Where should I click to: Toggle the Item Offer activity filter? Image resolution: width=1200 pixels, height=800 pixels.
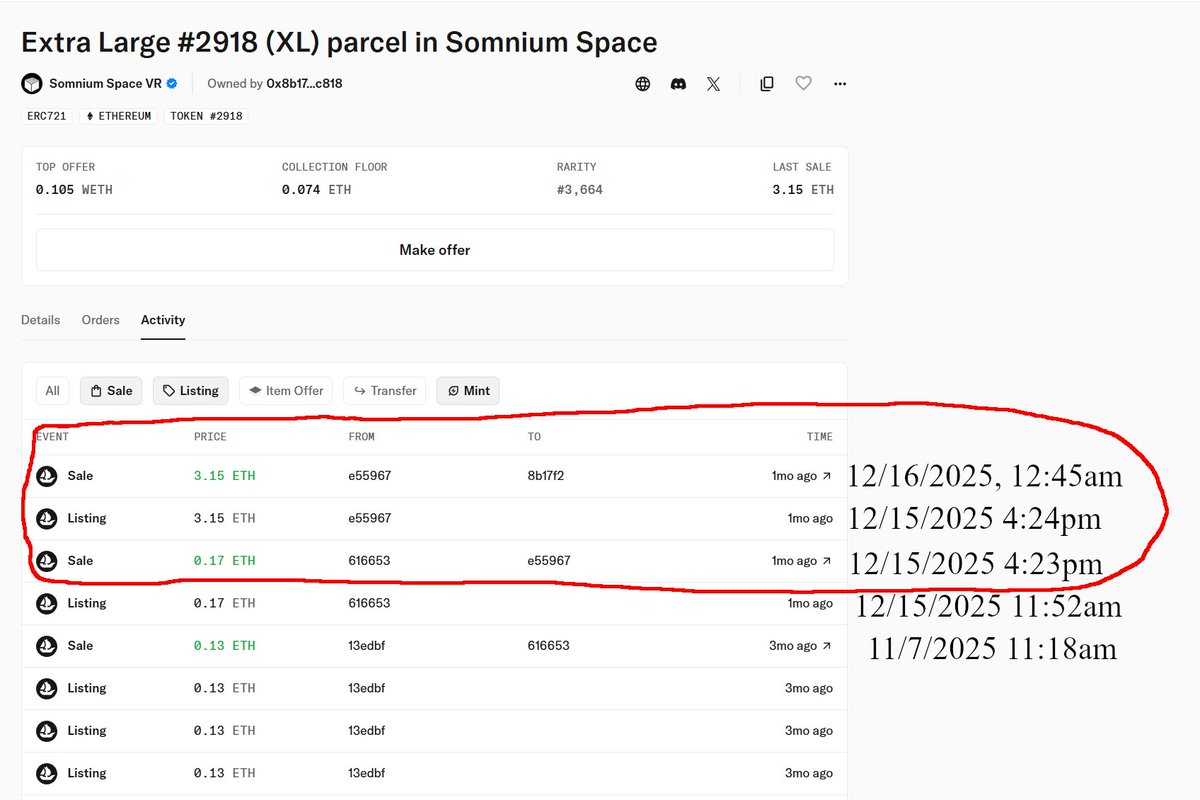click(x=286, y=391)
